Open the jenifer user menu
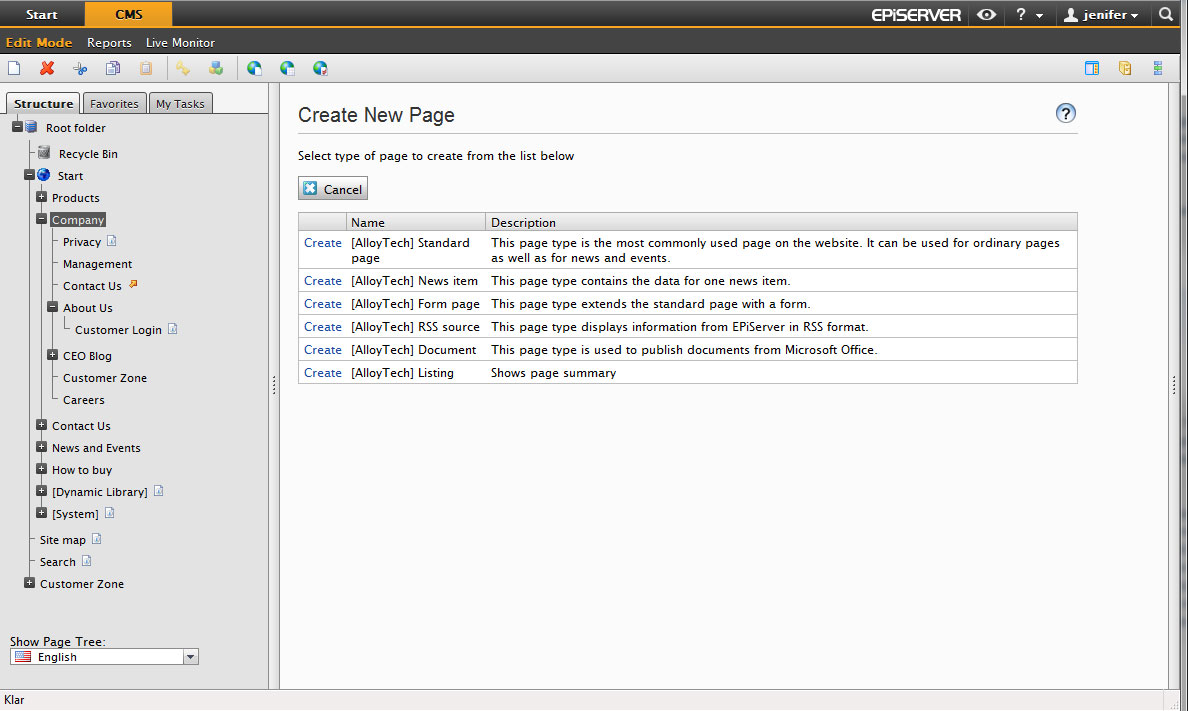The width and height of the screenshot is (1188, 711). tap(1100, 15)
